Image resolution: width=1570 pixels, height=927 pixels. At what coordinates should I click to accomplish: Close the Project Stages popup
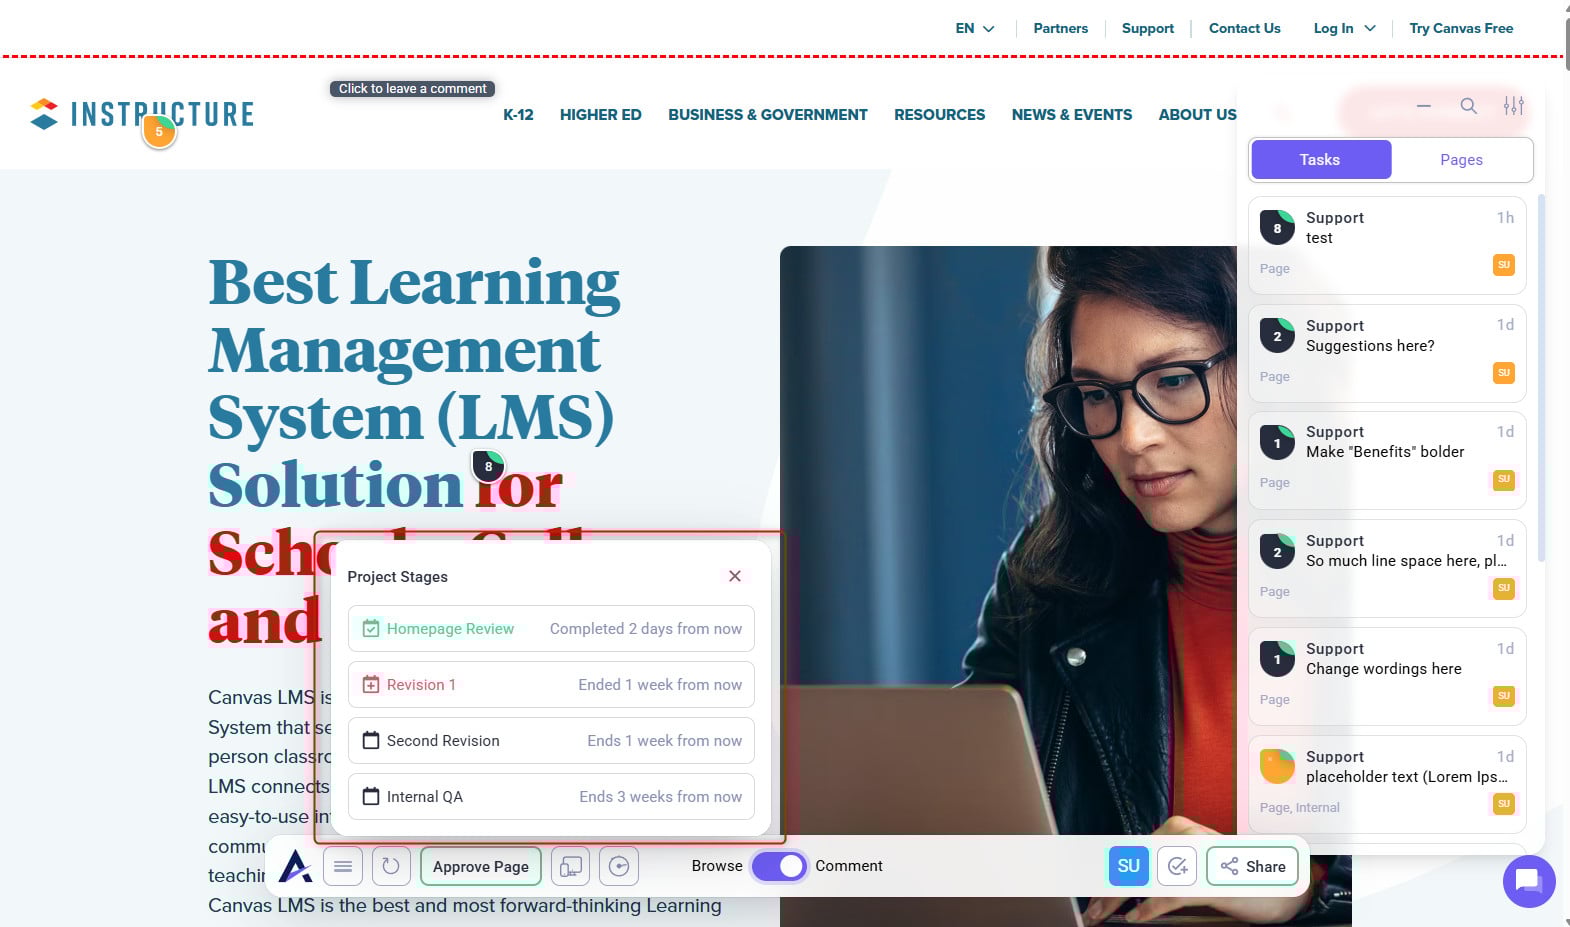pyautogui.click(x=735, y=576)
